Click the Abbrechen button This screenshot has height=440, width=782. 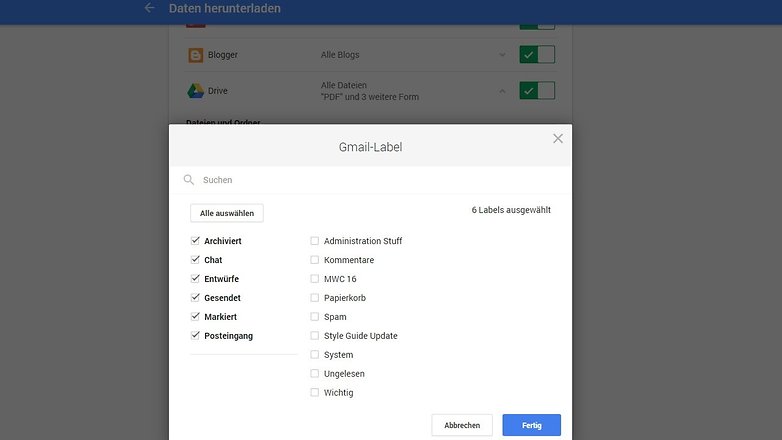[462, 425]
